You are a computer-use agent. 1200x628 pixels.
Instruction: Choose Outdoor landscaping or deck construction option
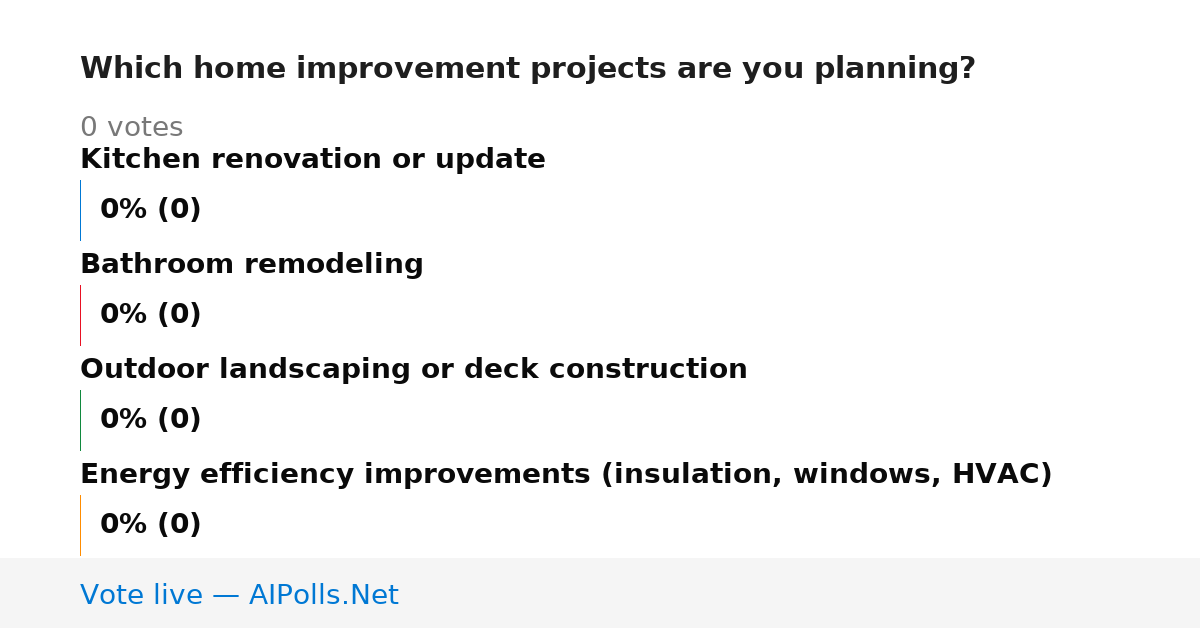(414, 369)
